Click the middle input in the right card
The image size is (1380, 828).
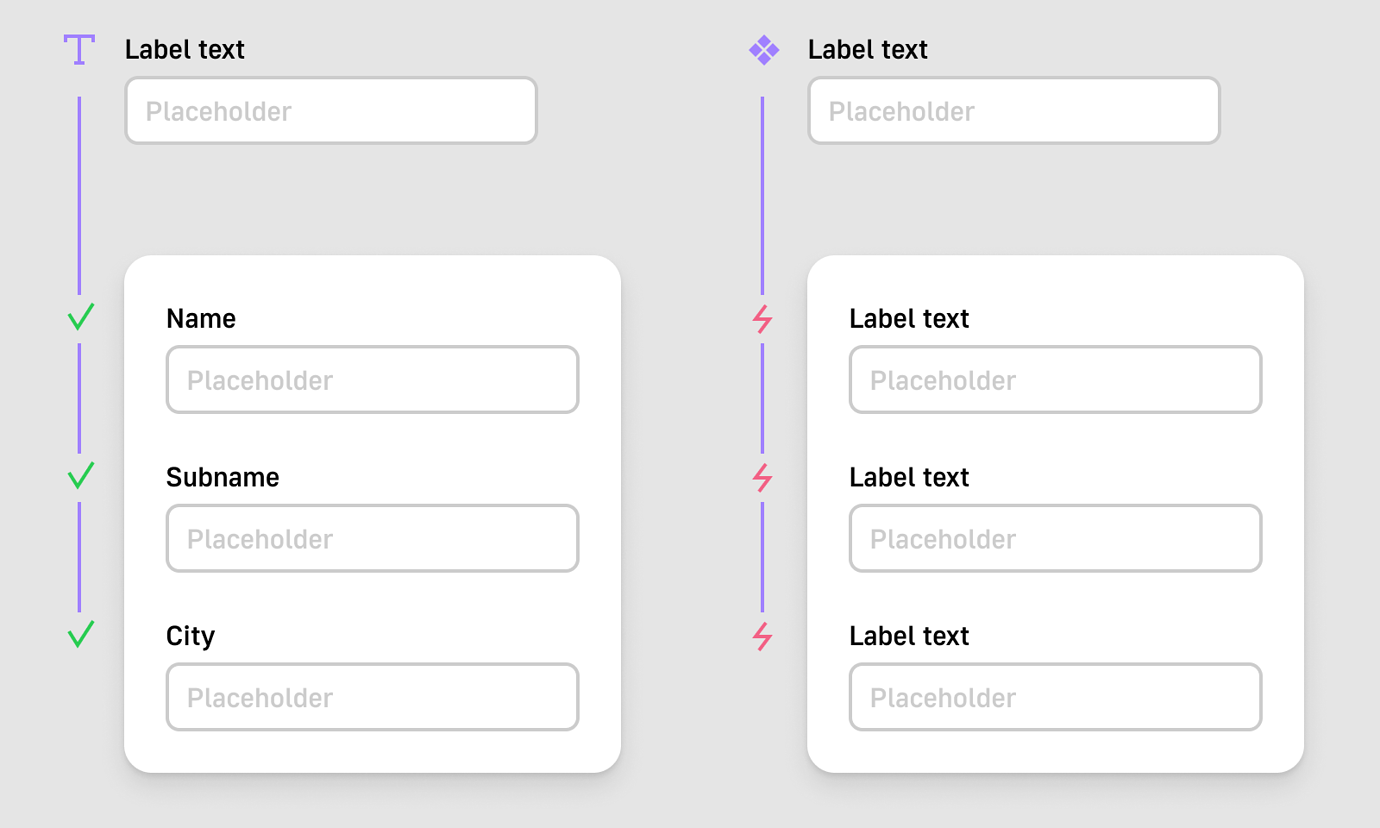[x=1055, y=539]
